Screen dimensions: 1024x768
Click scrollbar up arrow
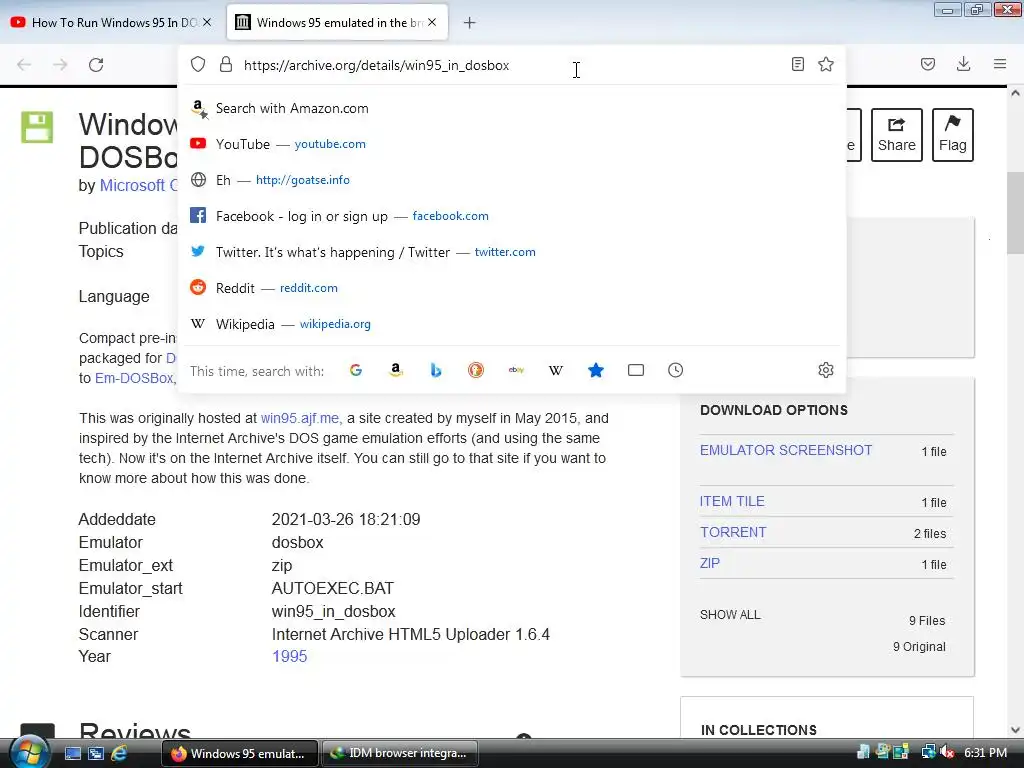(1015, 93)
